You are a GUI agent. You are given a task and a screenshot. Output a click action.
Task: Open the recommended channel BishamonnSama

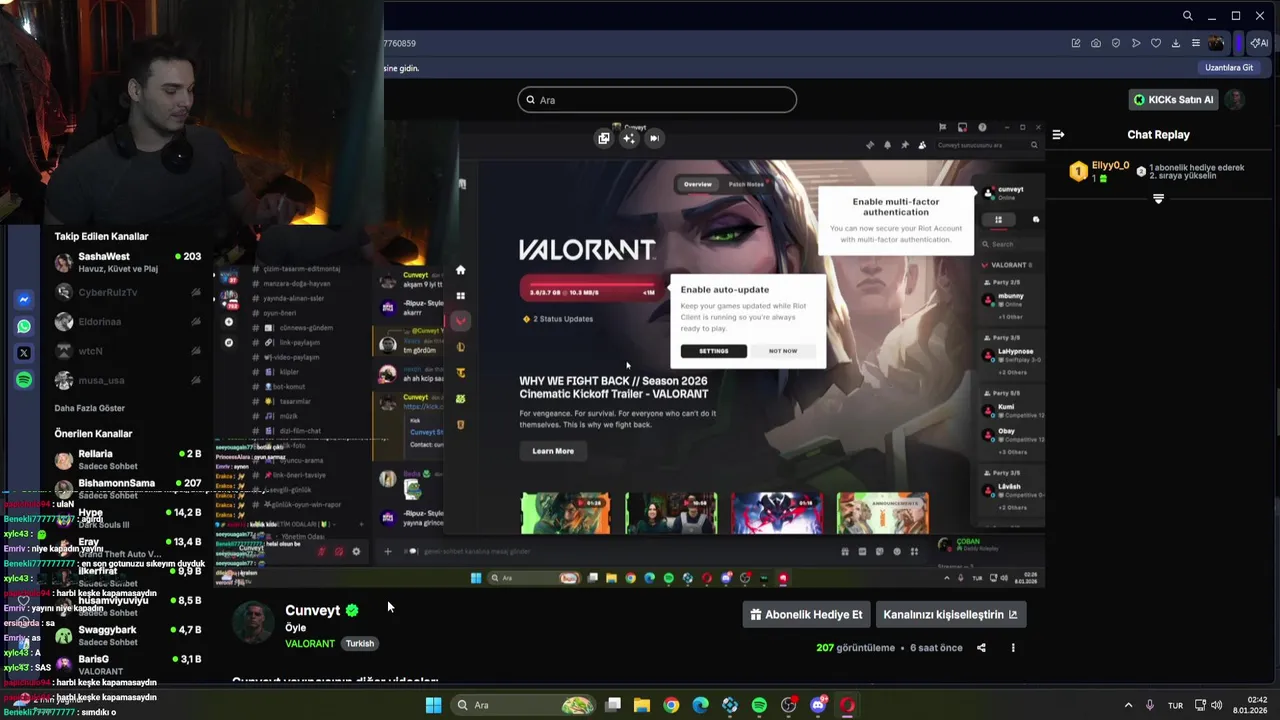128,488
